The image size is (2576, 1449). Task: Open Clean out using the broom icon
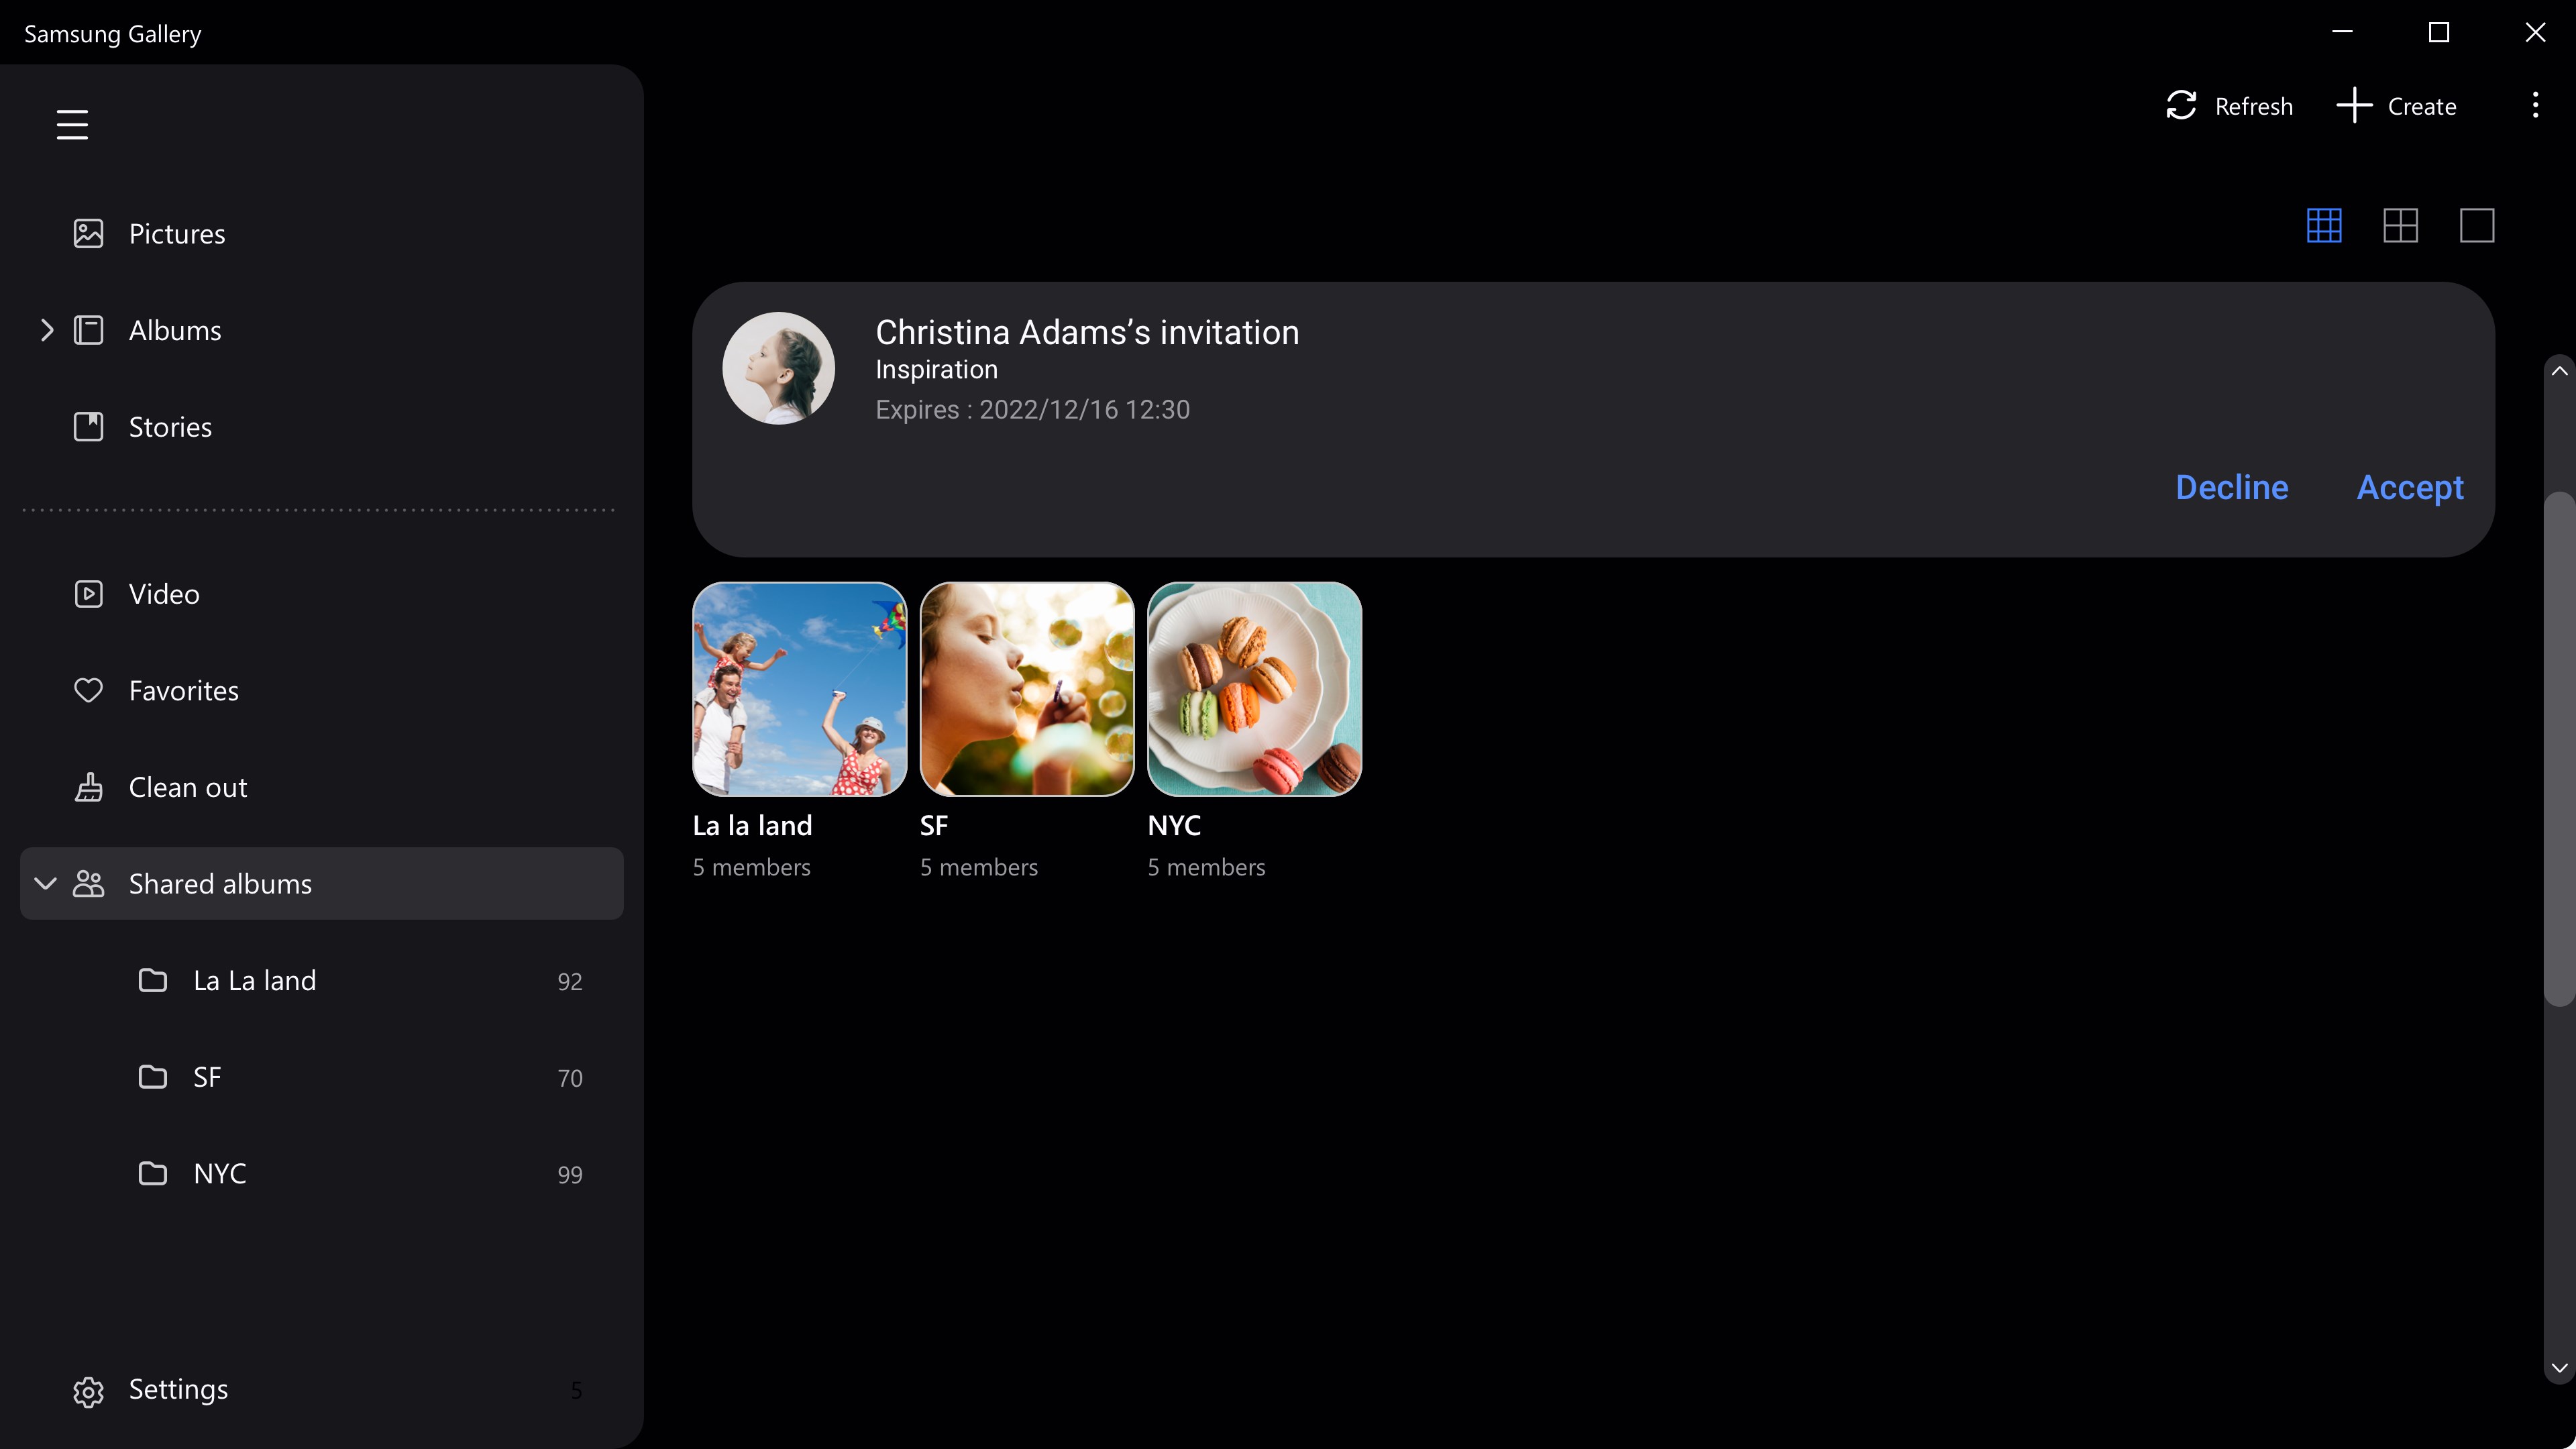[88, 787]
